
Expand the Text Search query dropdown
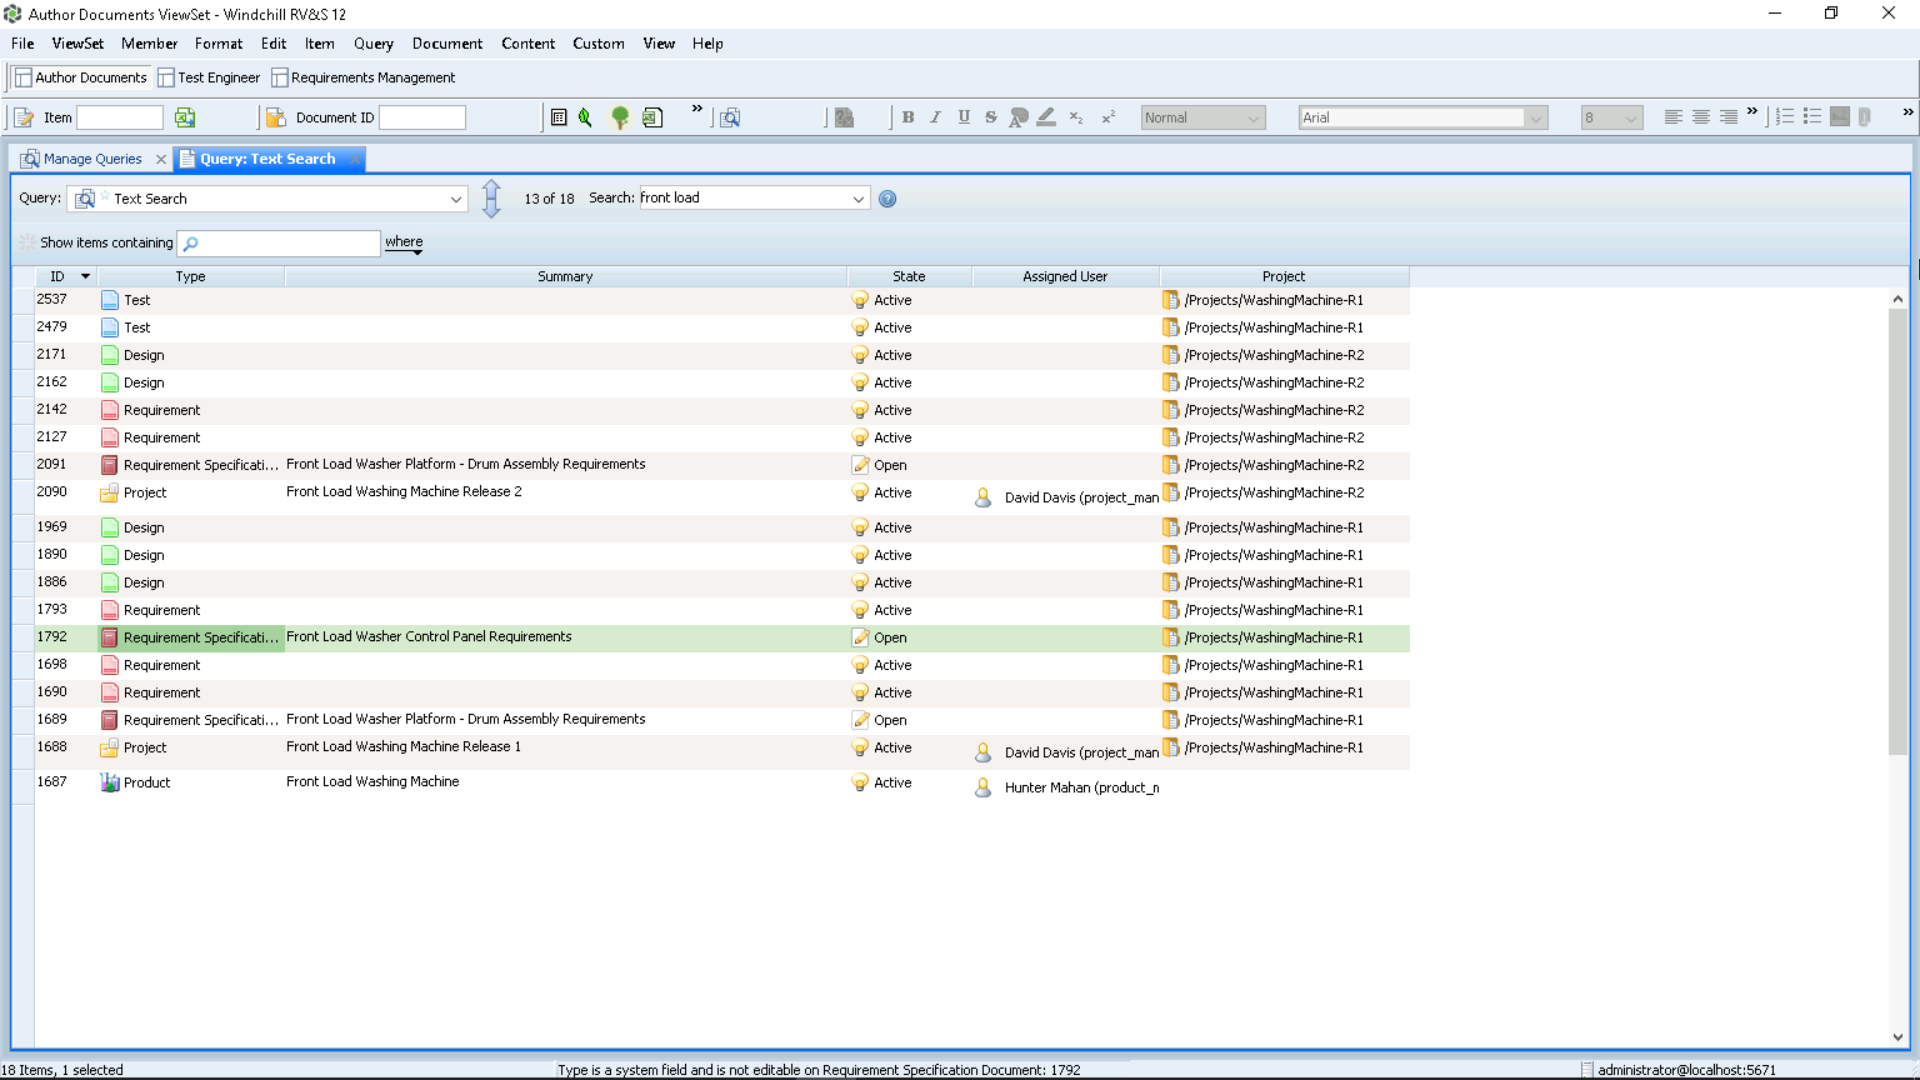coord(456,199)
